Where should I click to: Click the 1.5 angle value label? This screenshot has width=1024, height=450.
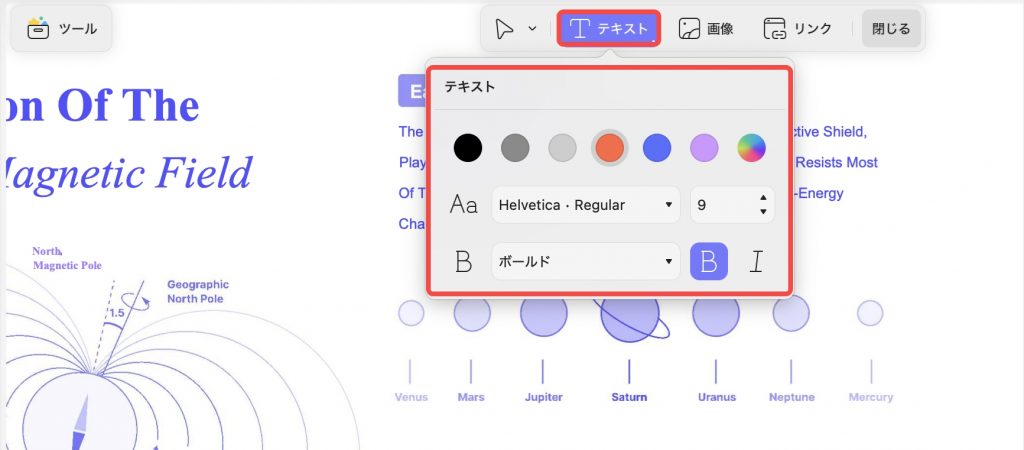116,313
